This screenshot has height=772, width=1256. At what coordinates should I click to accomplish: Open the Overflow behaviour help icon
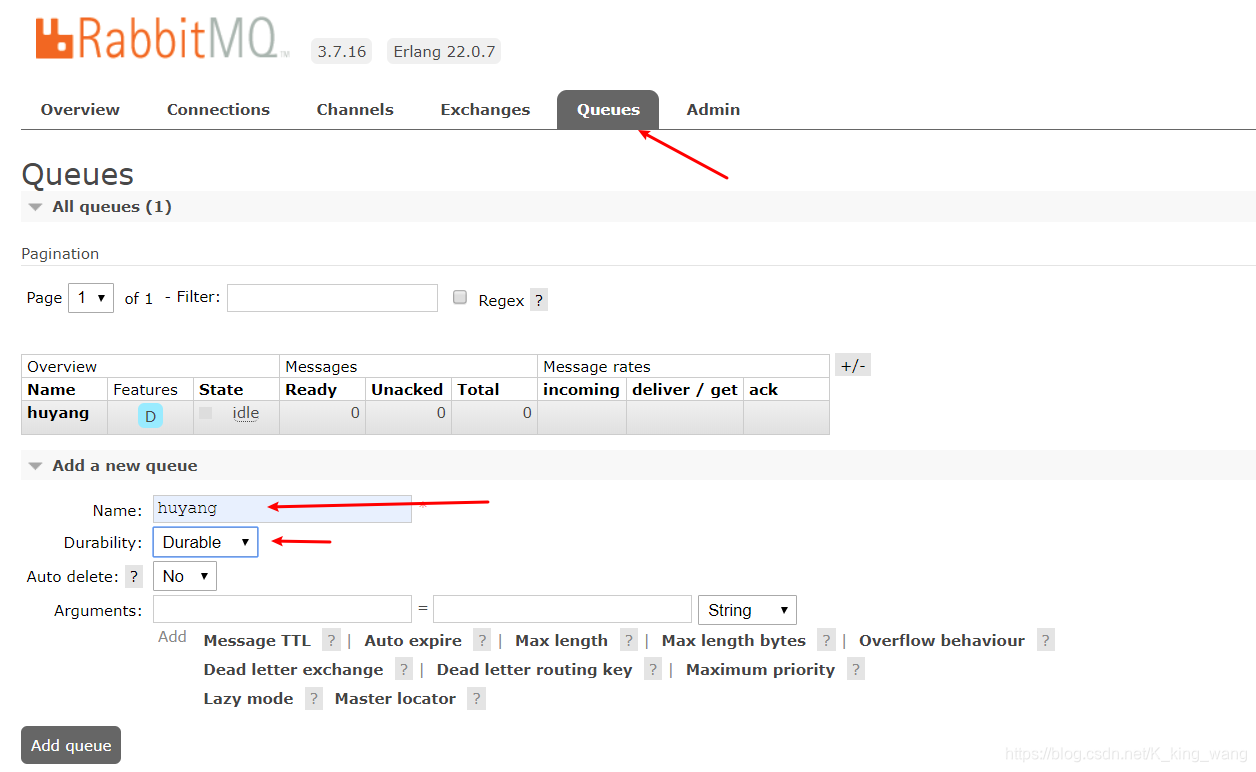pos(1045,641)
